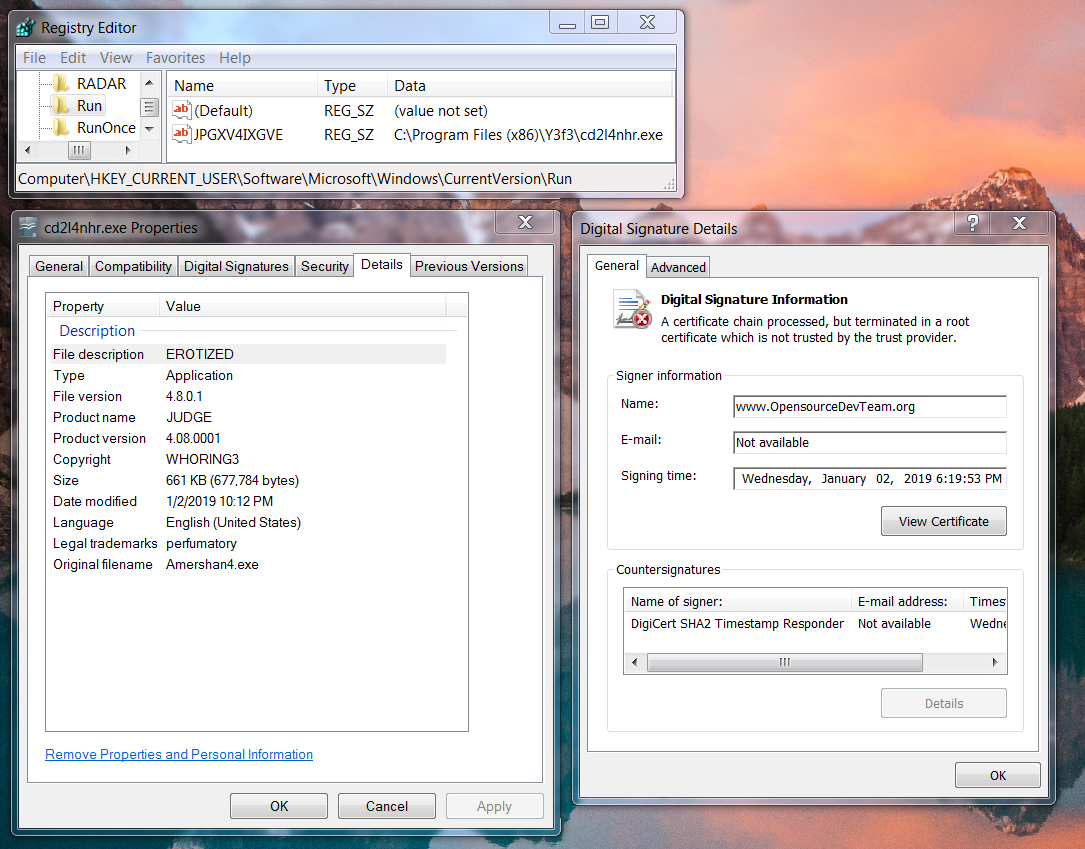This screenshot has height=849, width=1085.
Task: Click the countersignatures horizontal scrollbar thumb
Action: click(x=785, y=662)
